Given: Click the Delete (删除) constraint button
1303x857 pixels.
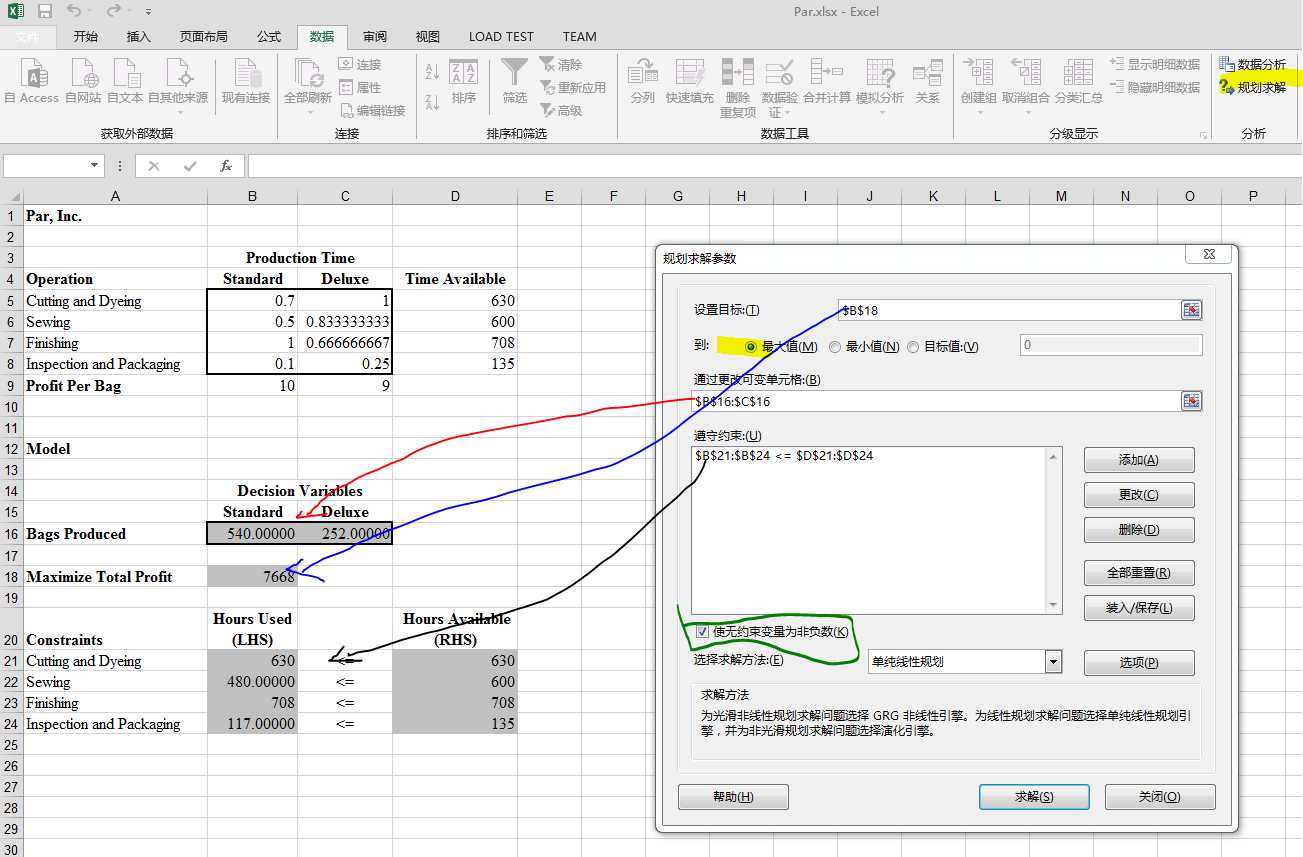Looking at the screenshot, I should (1139, 530).
